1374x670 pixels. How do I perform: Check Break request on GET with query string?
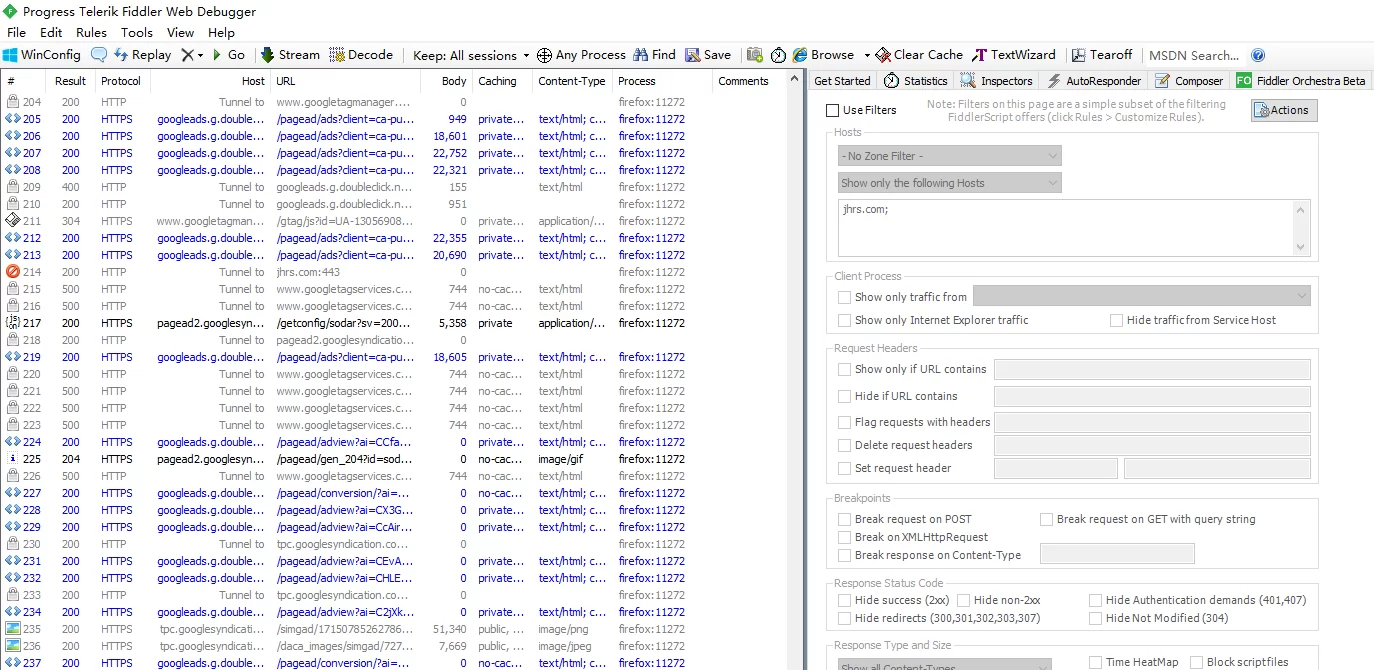(1047, 520)
